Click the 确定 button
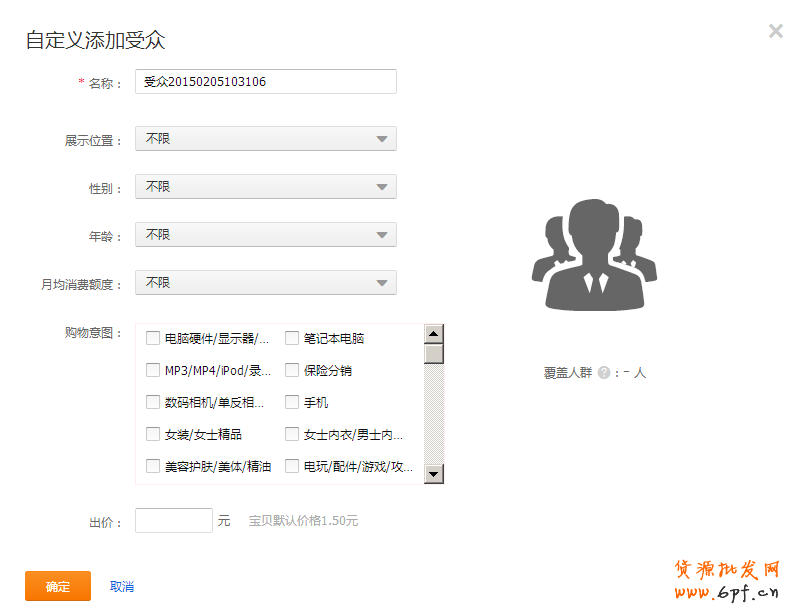This screenshot has width=789, height=614. pos(58,586)
